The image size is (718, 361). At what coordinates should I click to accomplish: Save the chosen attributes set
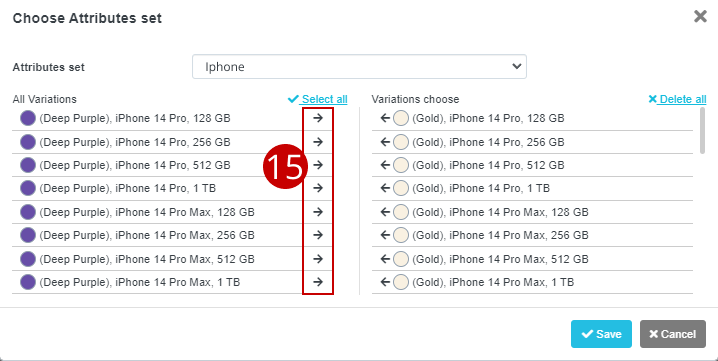pyautogui.click(x=601, y=334)
